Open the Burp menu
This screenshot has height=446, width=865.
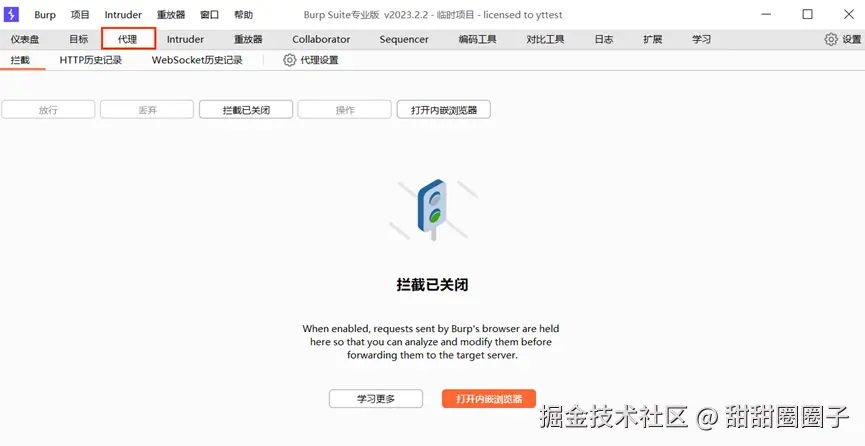(x=45, y=15)
